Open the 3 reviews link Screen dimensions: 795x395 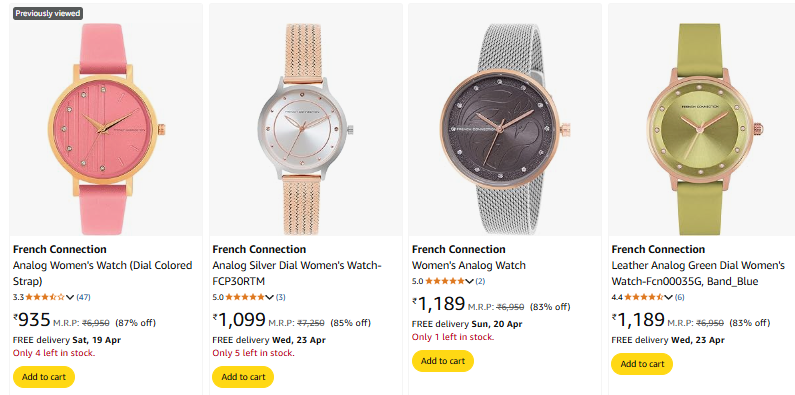point(280,297)
